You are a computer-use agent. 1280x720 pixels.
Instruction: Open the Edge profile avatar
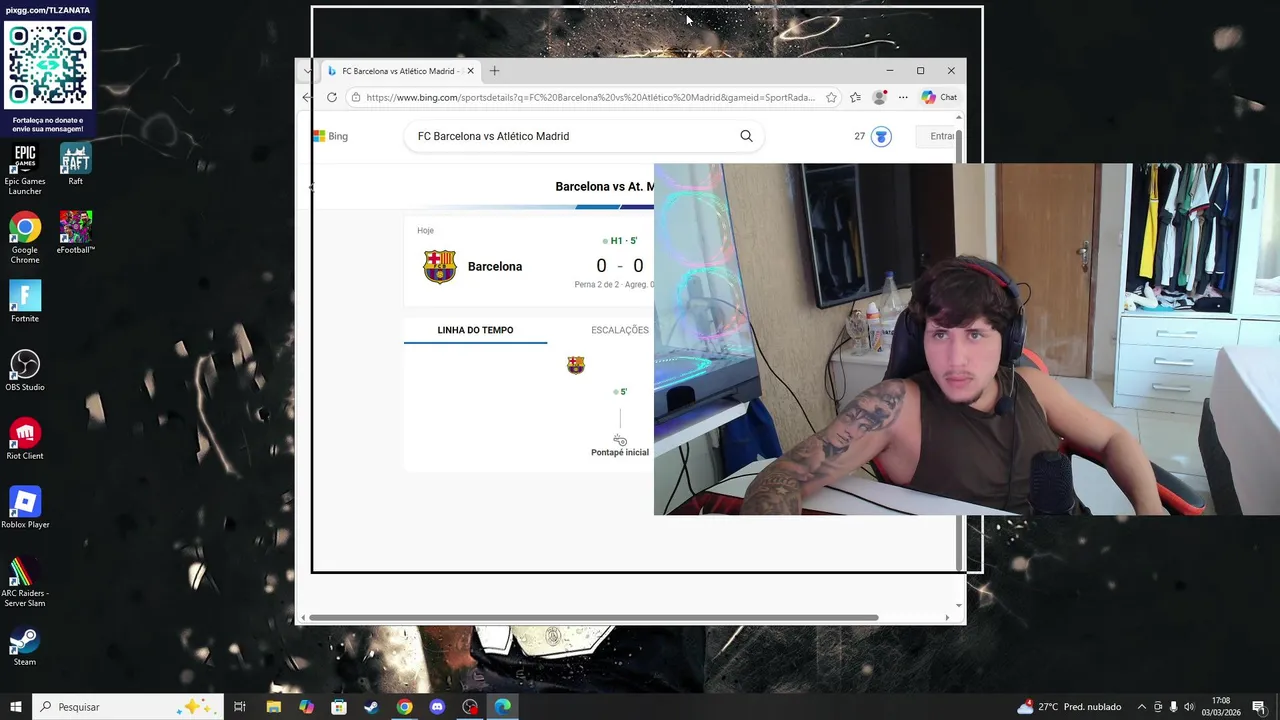click(x=879, y=97)
